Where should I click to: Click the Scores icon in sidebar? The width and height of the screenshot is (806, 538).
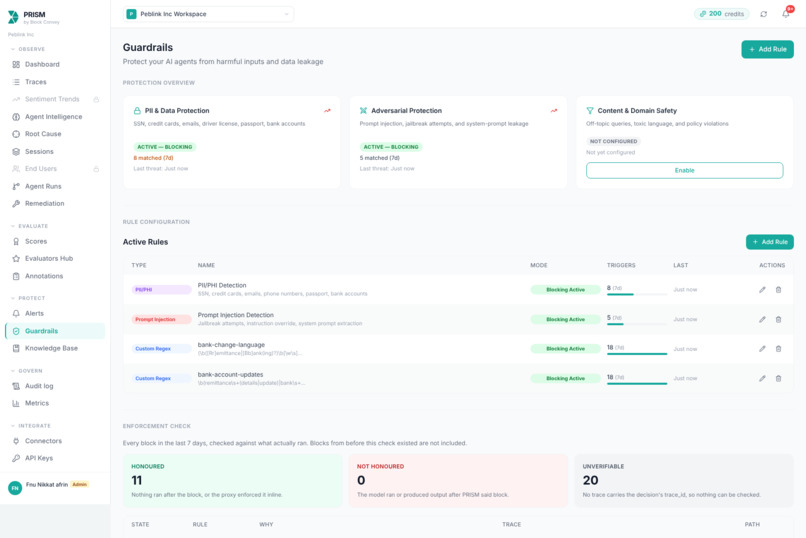[x=16, y=241]
